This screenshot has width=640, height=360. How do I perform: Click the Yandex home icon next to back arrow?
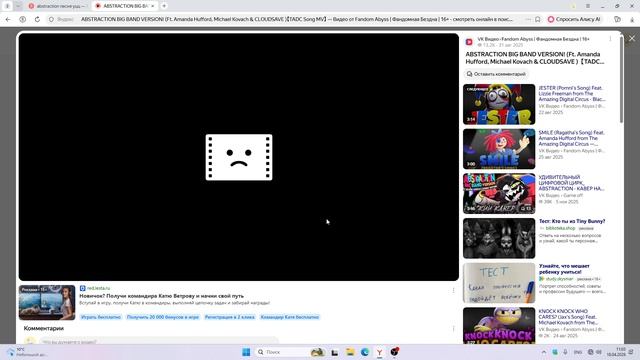(23, 19)
